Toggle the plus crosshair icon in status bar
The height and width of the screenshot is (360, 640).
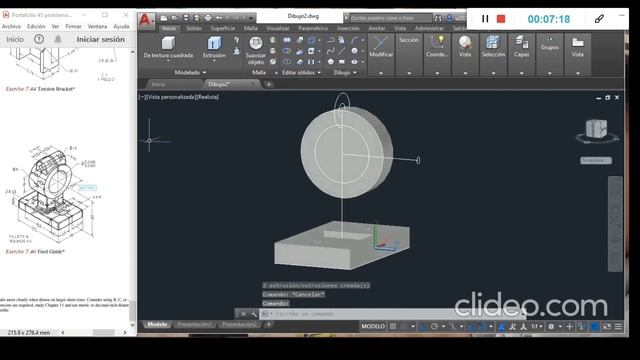coord(569,326)
